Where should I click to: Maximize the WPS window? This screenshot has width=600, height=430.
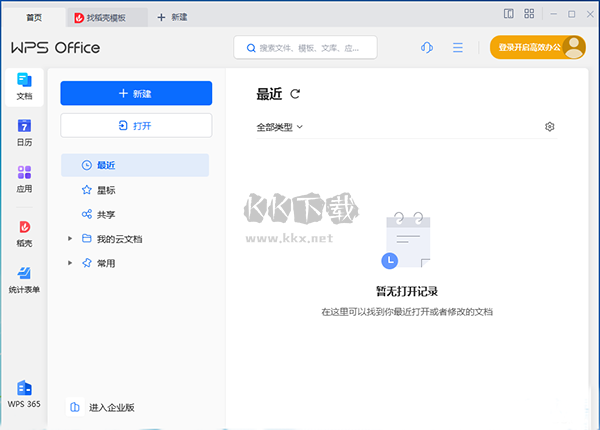pos(571,14)
